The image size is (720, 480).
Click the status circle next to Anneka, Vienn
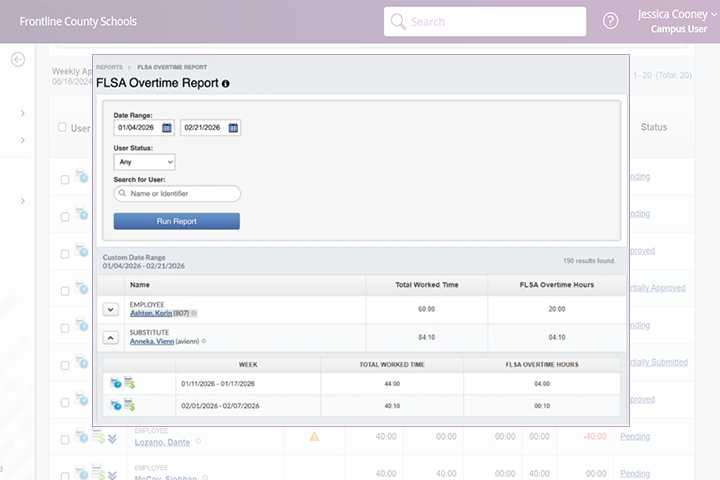tap(203, 341)
